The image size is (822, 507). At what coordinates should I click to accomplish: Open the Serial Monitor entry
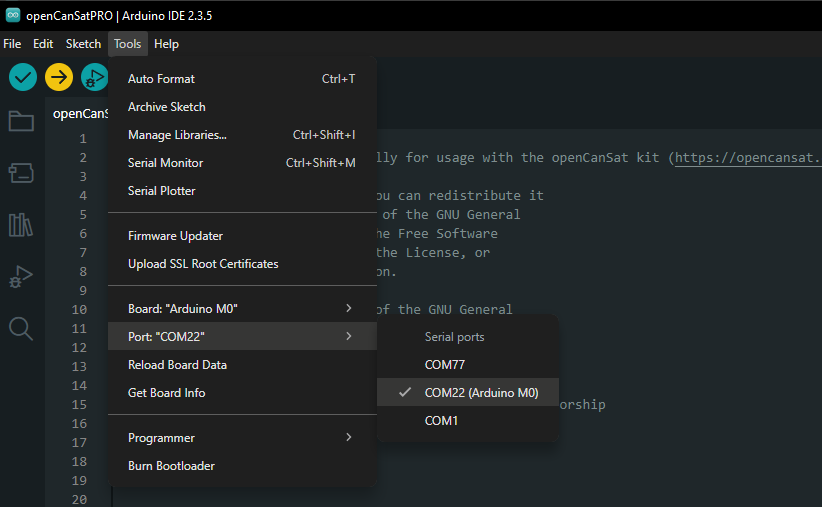(242, 163)
